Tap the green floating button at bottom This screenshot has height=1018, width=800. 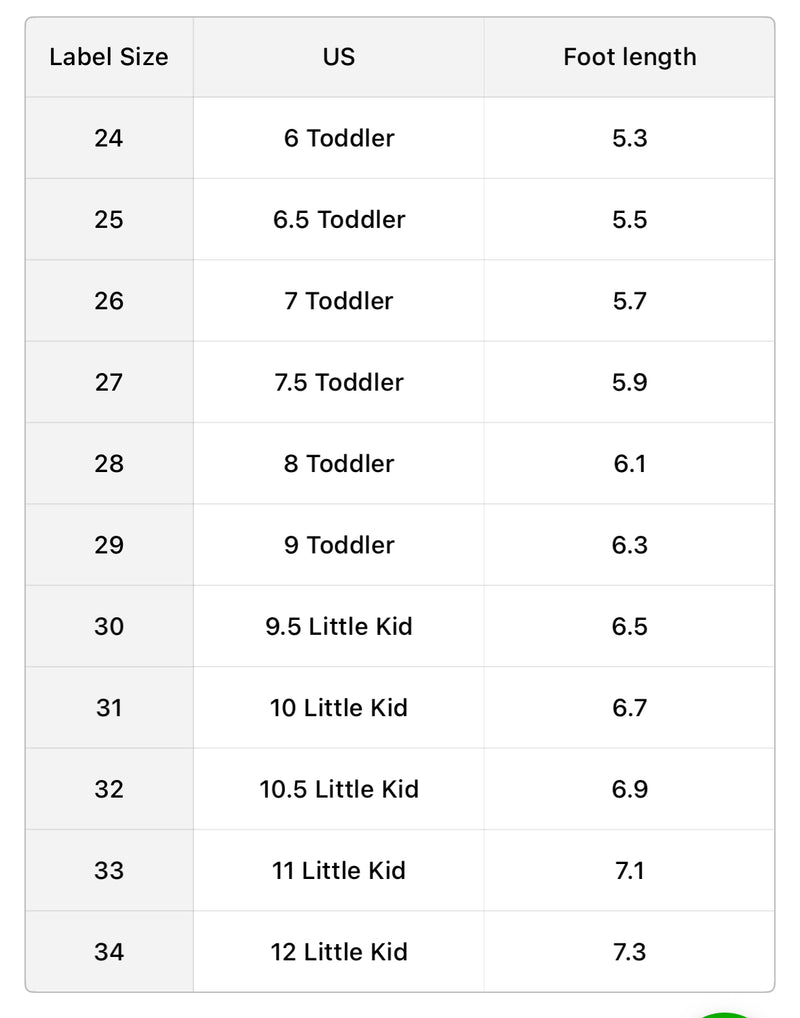click(x=727, y=1012)
